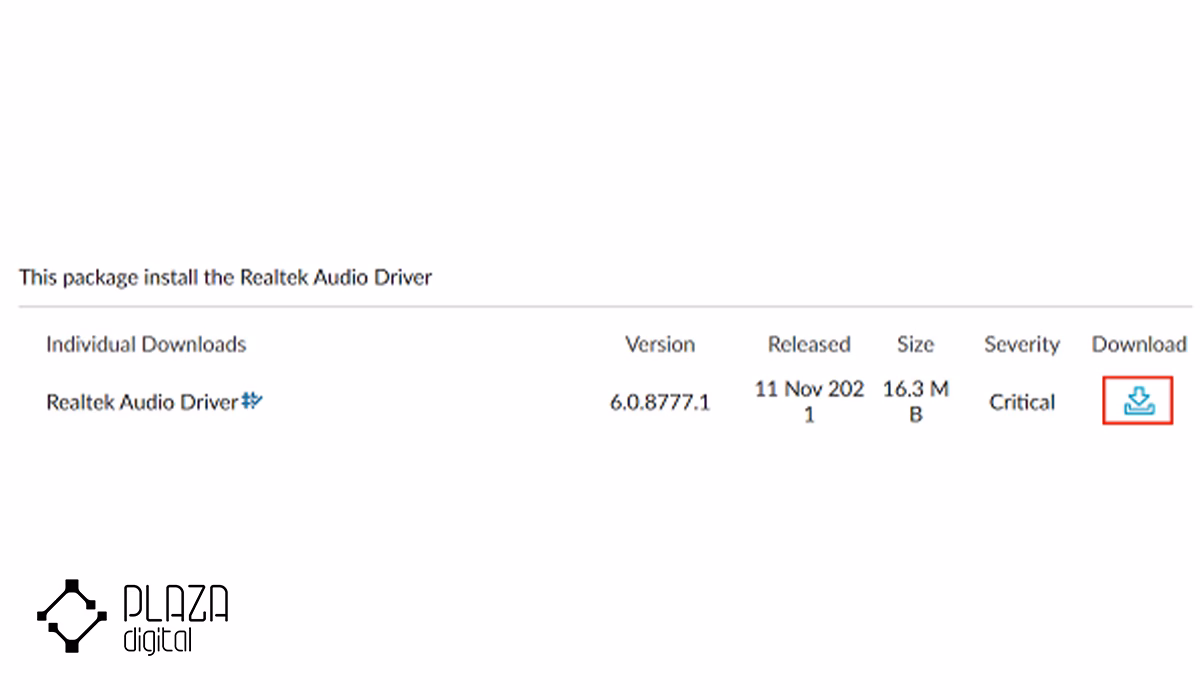Click the horizontal divider line below the description
The image size is (1200, 700).
pyautogui.click(x=605, y=307)
